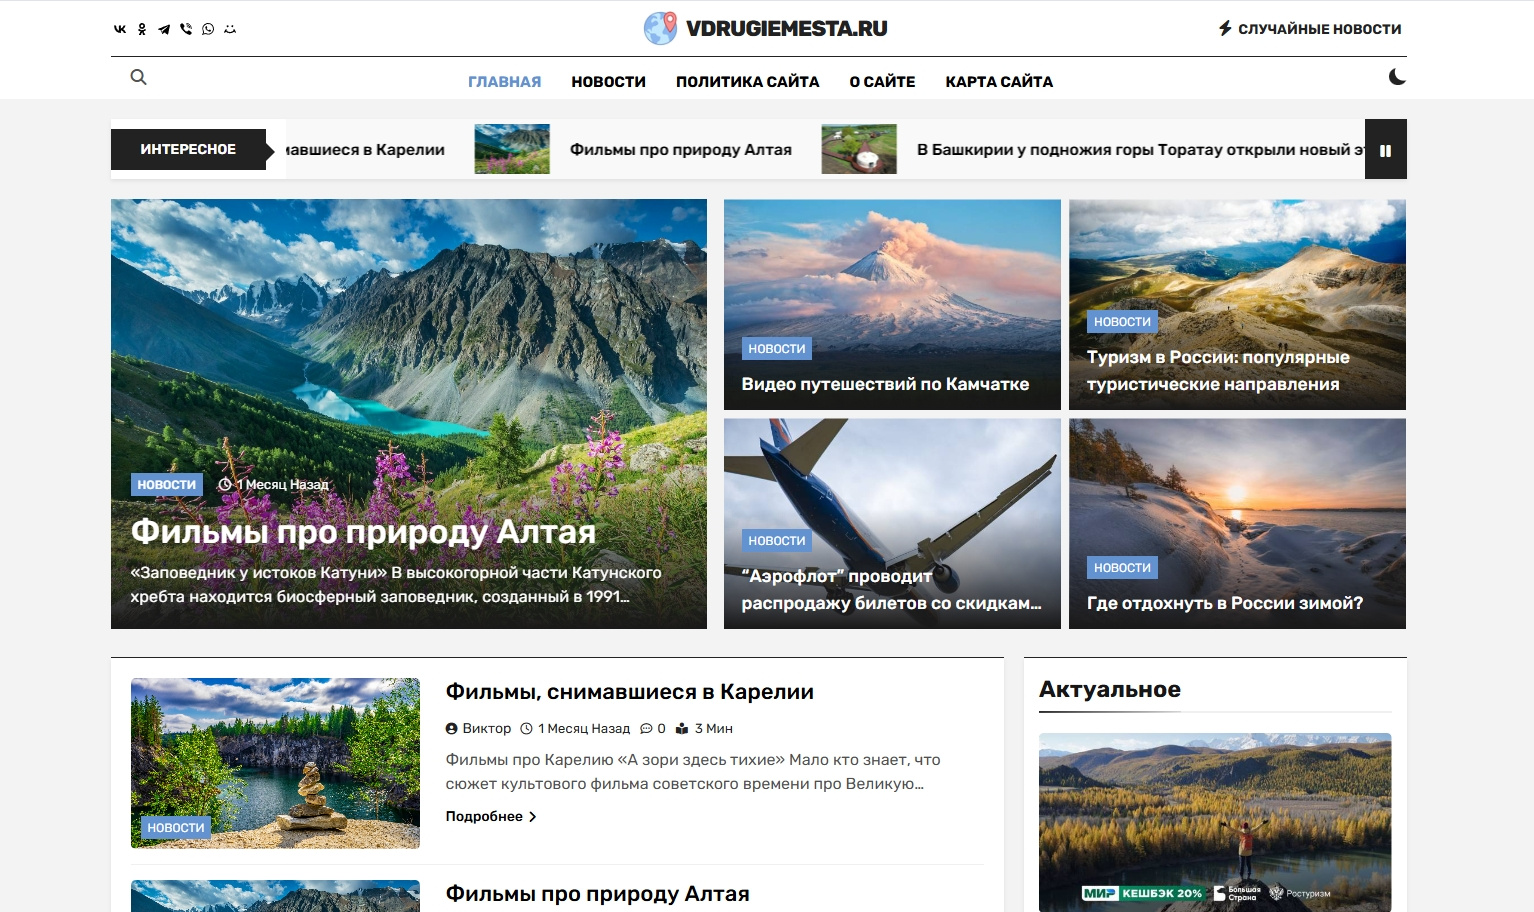Viewport: 1534px width, 912px height.
Task: Click the Башкирия yurt thumbnail in the ticker
Action: [x=859, y=149]
